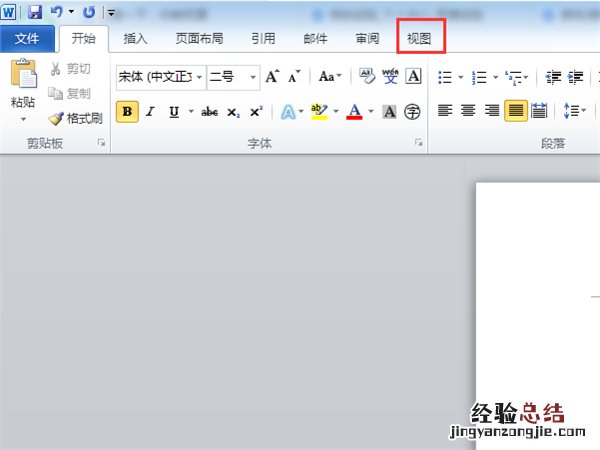Open Bullets library dropdown arrow
Screen dimensions: 600x450
[x=461, y=77]
